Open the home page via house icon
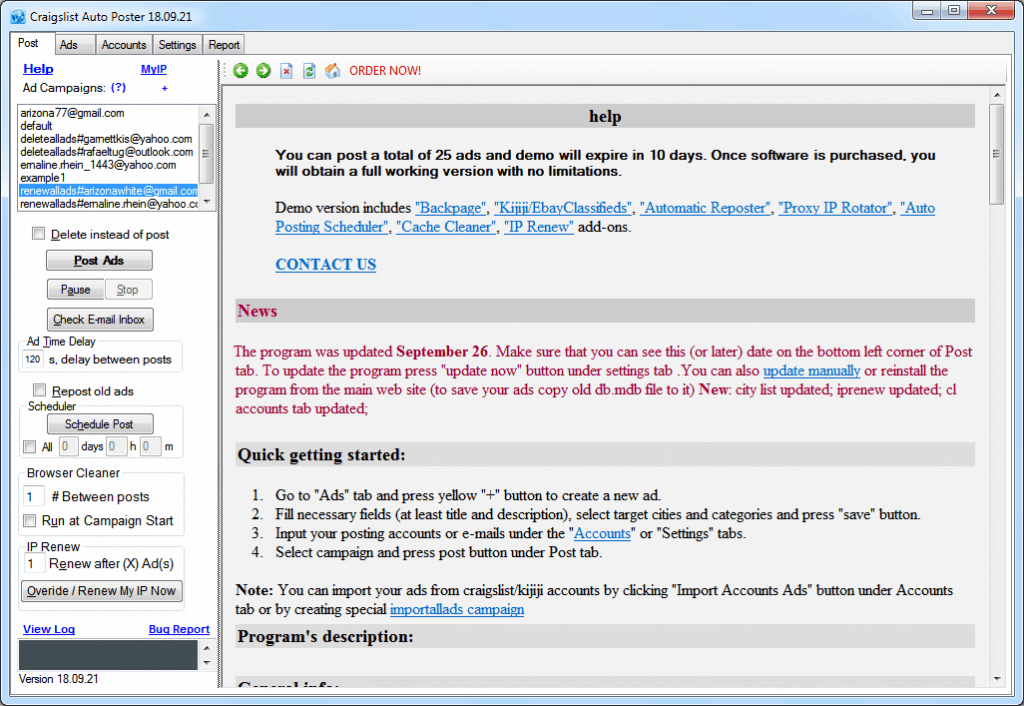This screenshot has width=1024, height=706. (x=332, y=71)
